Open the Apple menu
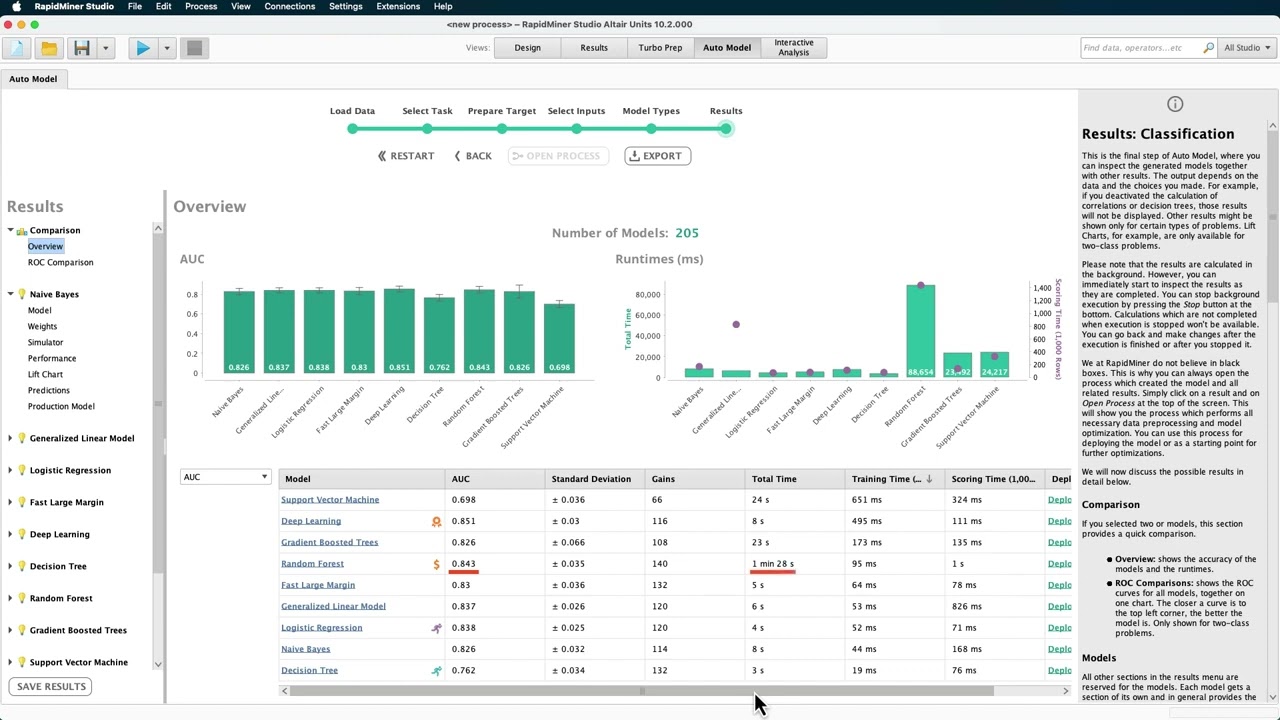1280x720 pixels. [x=16, y=6]
